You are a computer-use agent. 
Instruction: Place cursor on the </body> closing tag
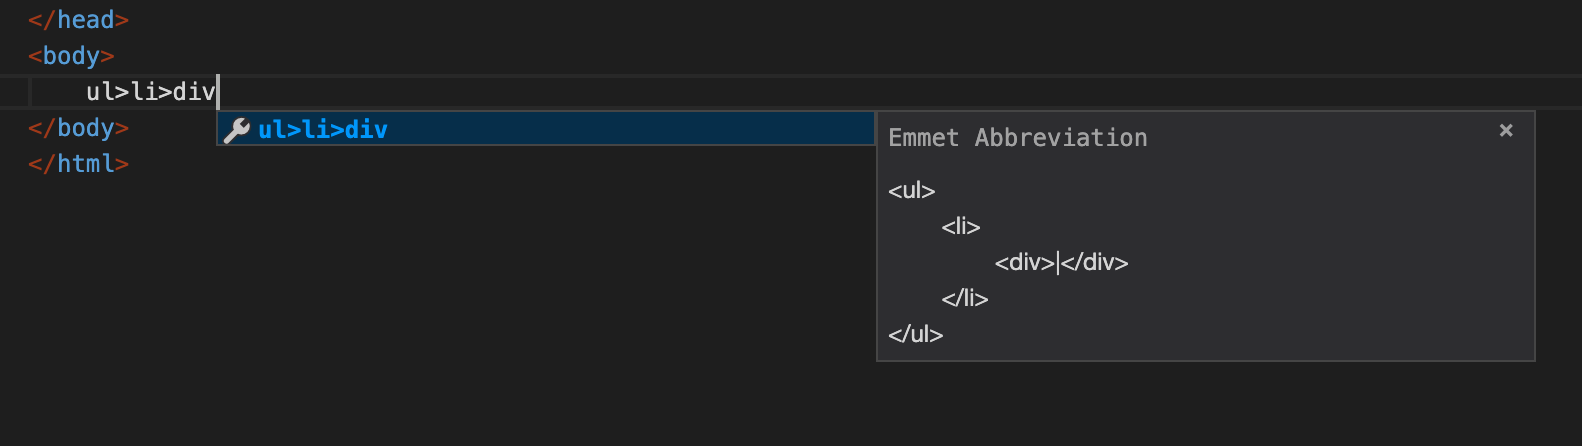click(79, 128)
